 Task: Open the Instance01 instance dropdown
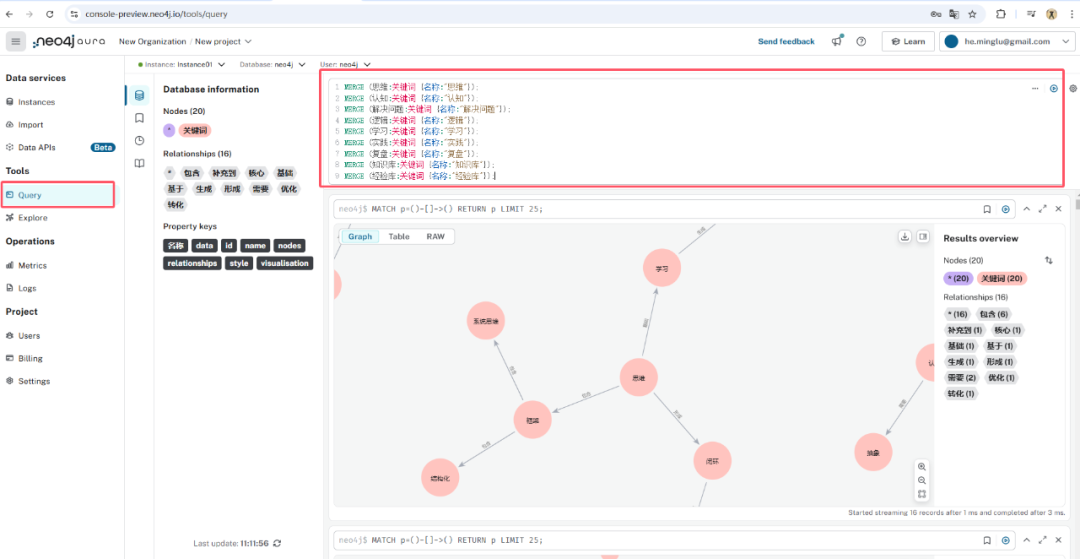pos(182,64)
